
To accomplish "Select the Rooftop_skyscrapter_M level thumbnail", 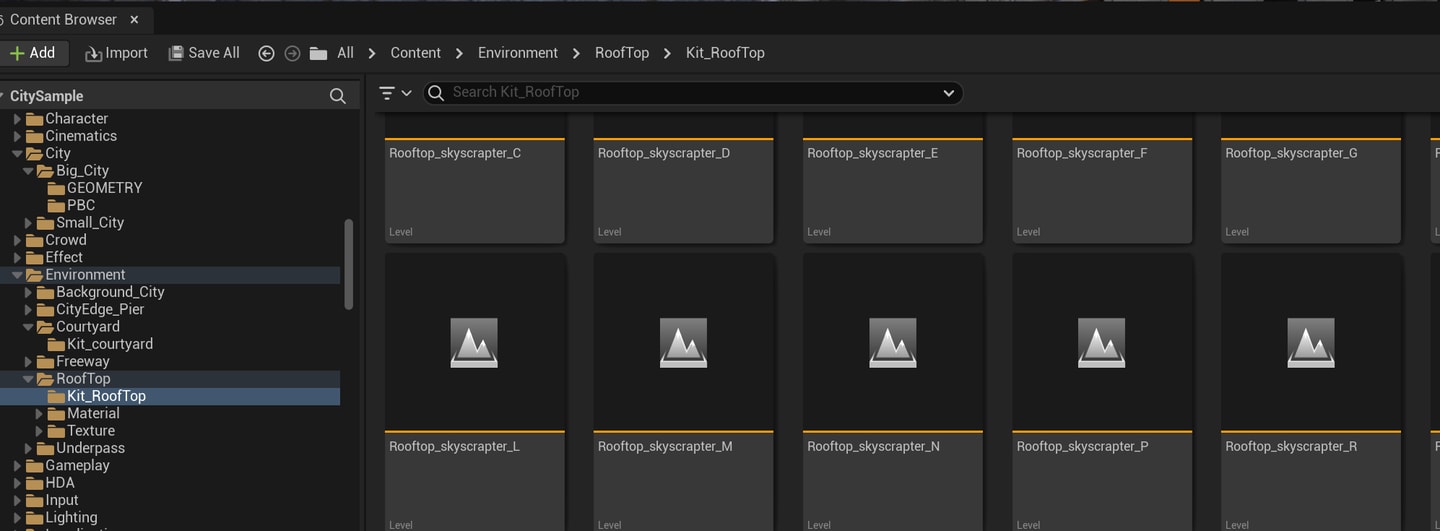I will pos(683,392).
